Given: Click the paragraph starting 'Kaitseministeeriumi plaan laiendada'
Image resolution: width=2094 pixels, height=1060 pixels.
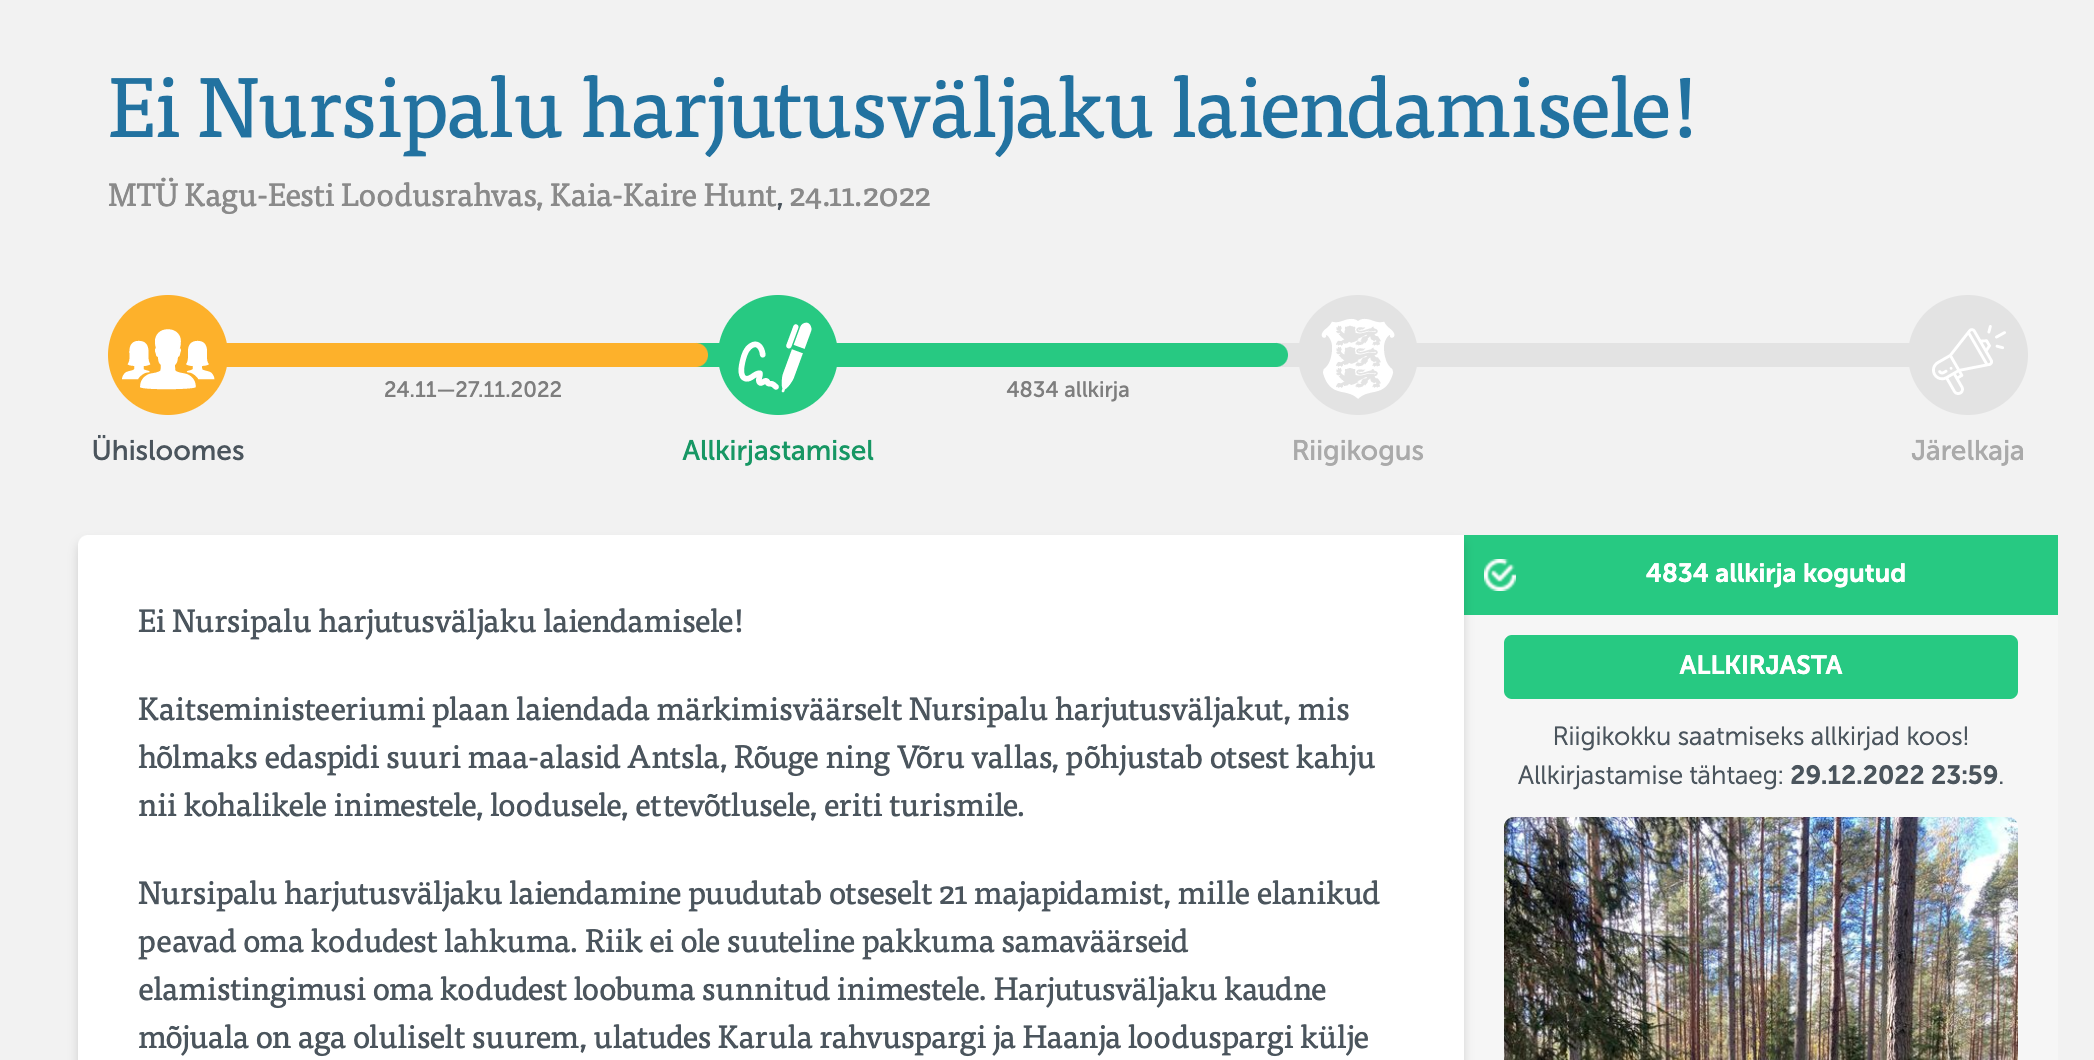Looking at the screenshot, I should coord(757,757).
